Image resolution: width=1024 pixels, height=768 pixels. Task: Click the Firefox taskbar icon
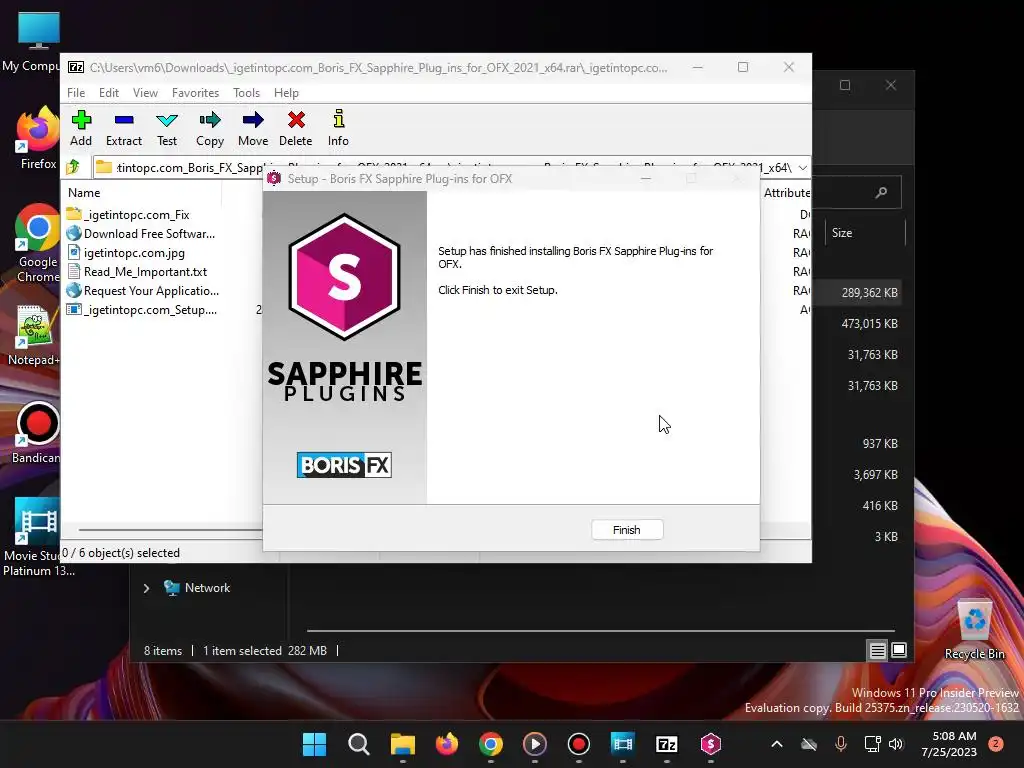[x=447, y=744]
